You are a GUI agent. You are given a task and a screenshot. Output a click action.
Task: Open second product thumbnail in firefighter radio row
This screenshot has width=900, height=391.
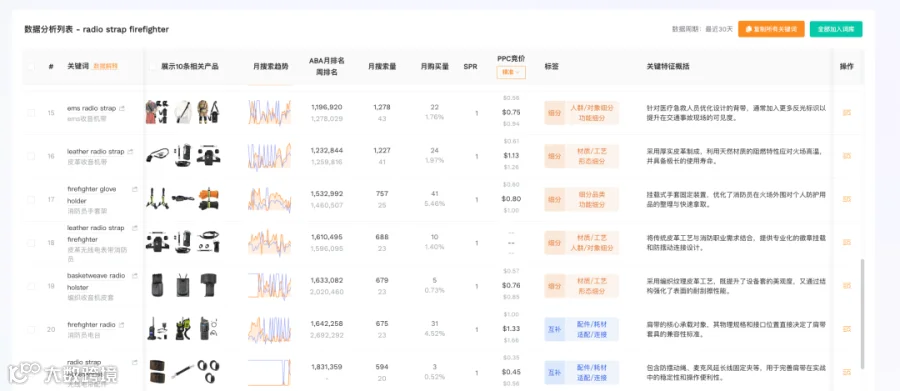point(183,329)
